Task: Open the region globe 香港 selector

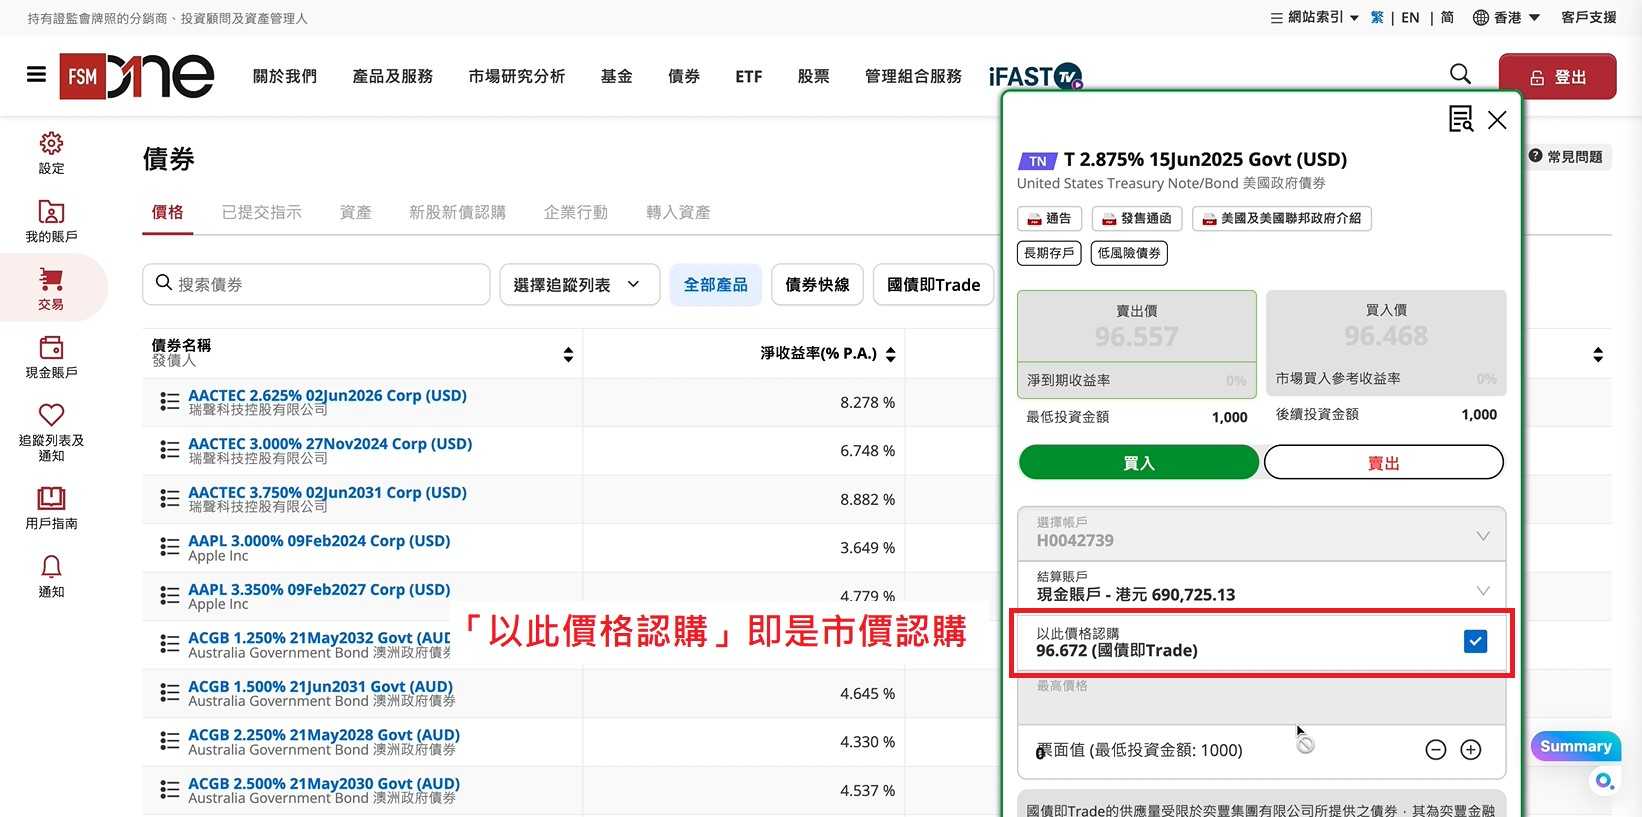Action: [1506, 17]
